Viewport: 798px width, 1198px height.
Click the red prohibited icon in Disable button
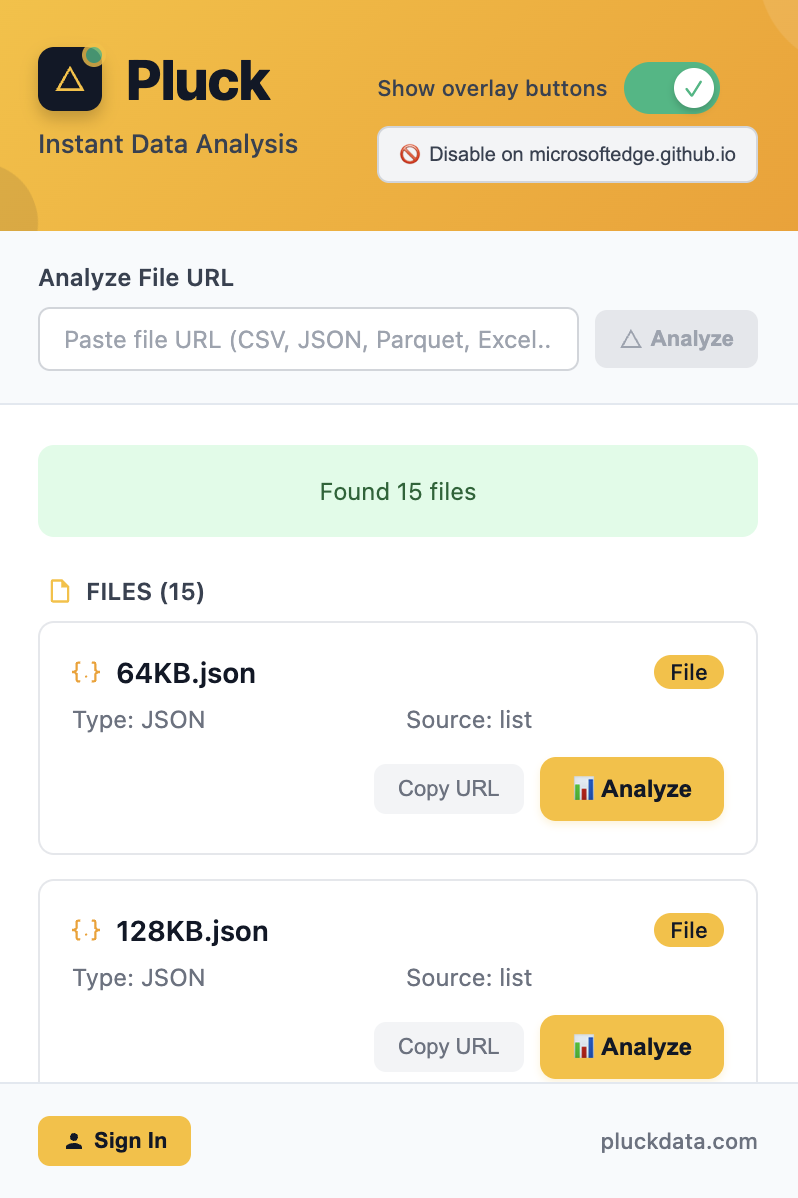point(410,154)
